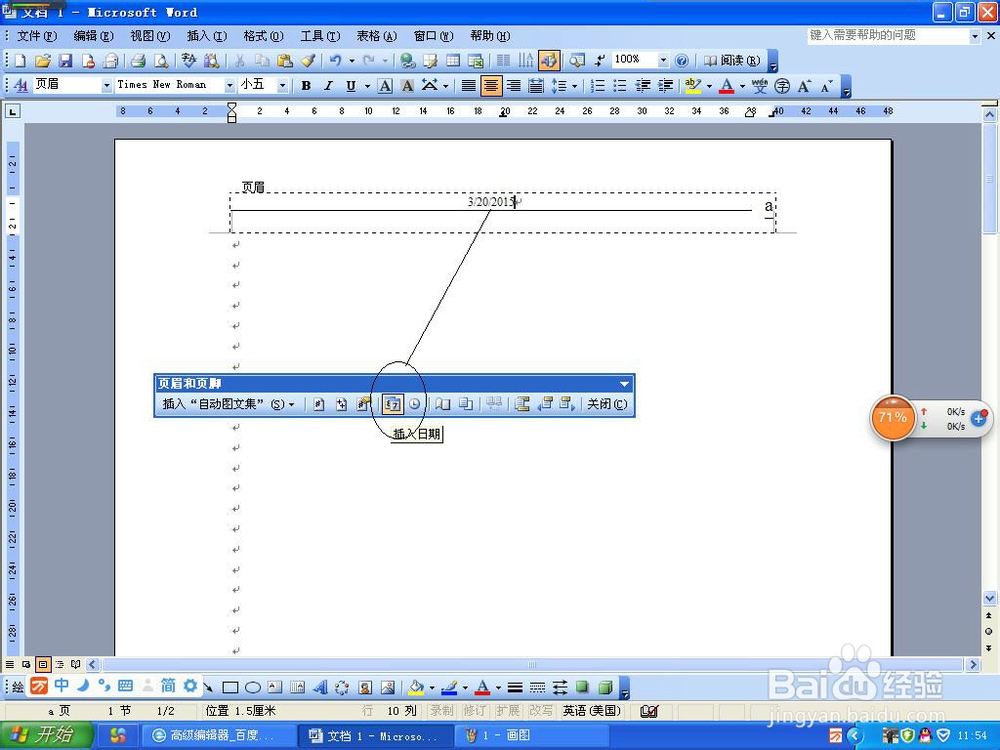Viewport: 1000px width, 750px height.
Task: Open the columns layout icon
Action: click(503, 61)
